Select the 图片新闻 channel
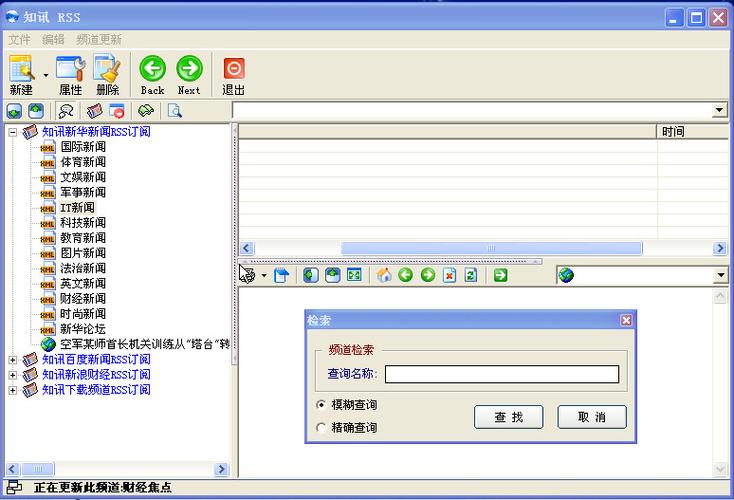The image size is (734, 500). pos(83,253)
